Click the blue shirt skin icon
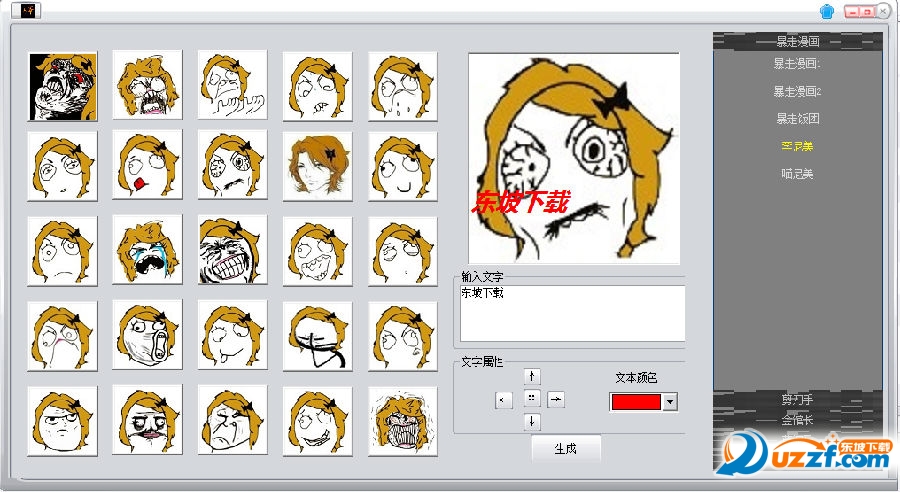 pos(827,11)
